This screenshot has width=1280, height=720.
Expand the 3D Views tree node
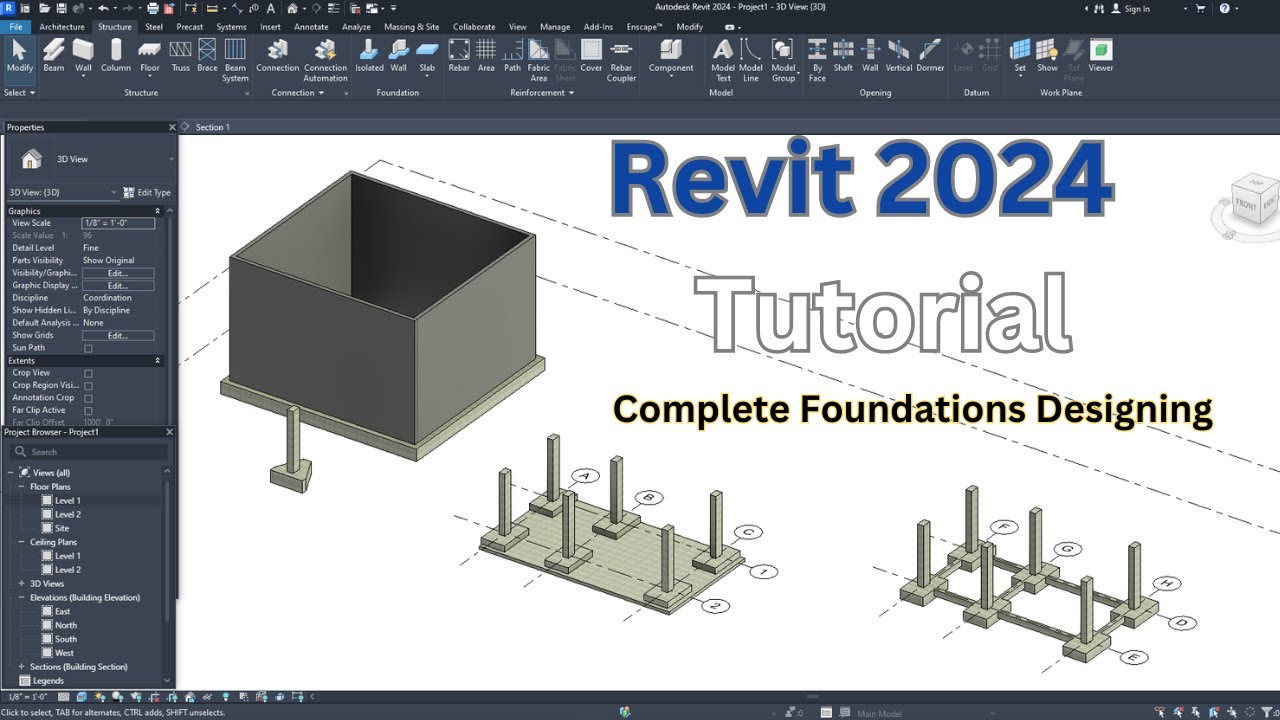click(21, 584)
